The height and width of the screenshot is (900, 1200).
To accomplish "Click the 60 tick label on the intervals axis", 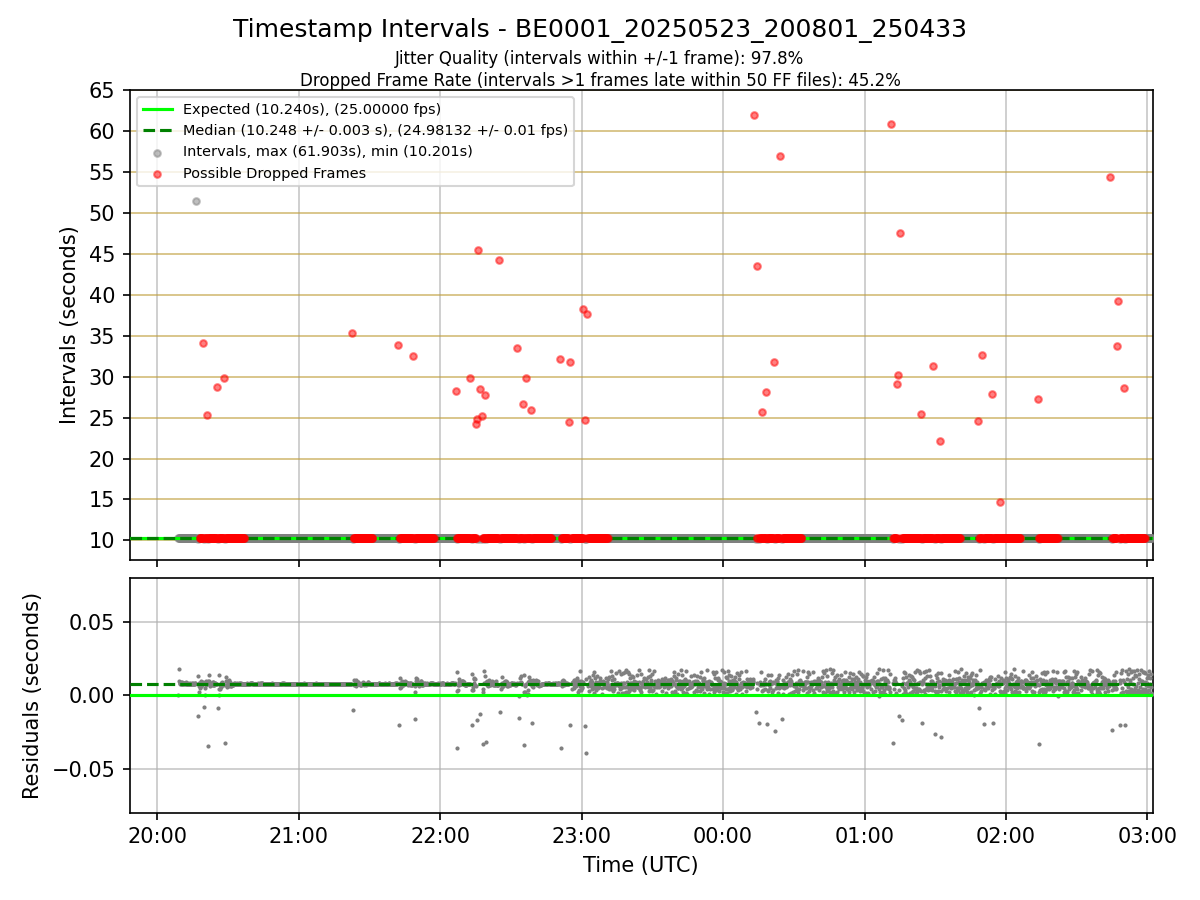I will 103,132.
